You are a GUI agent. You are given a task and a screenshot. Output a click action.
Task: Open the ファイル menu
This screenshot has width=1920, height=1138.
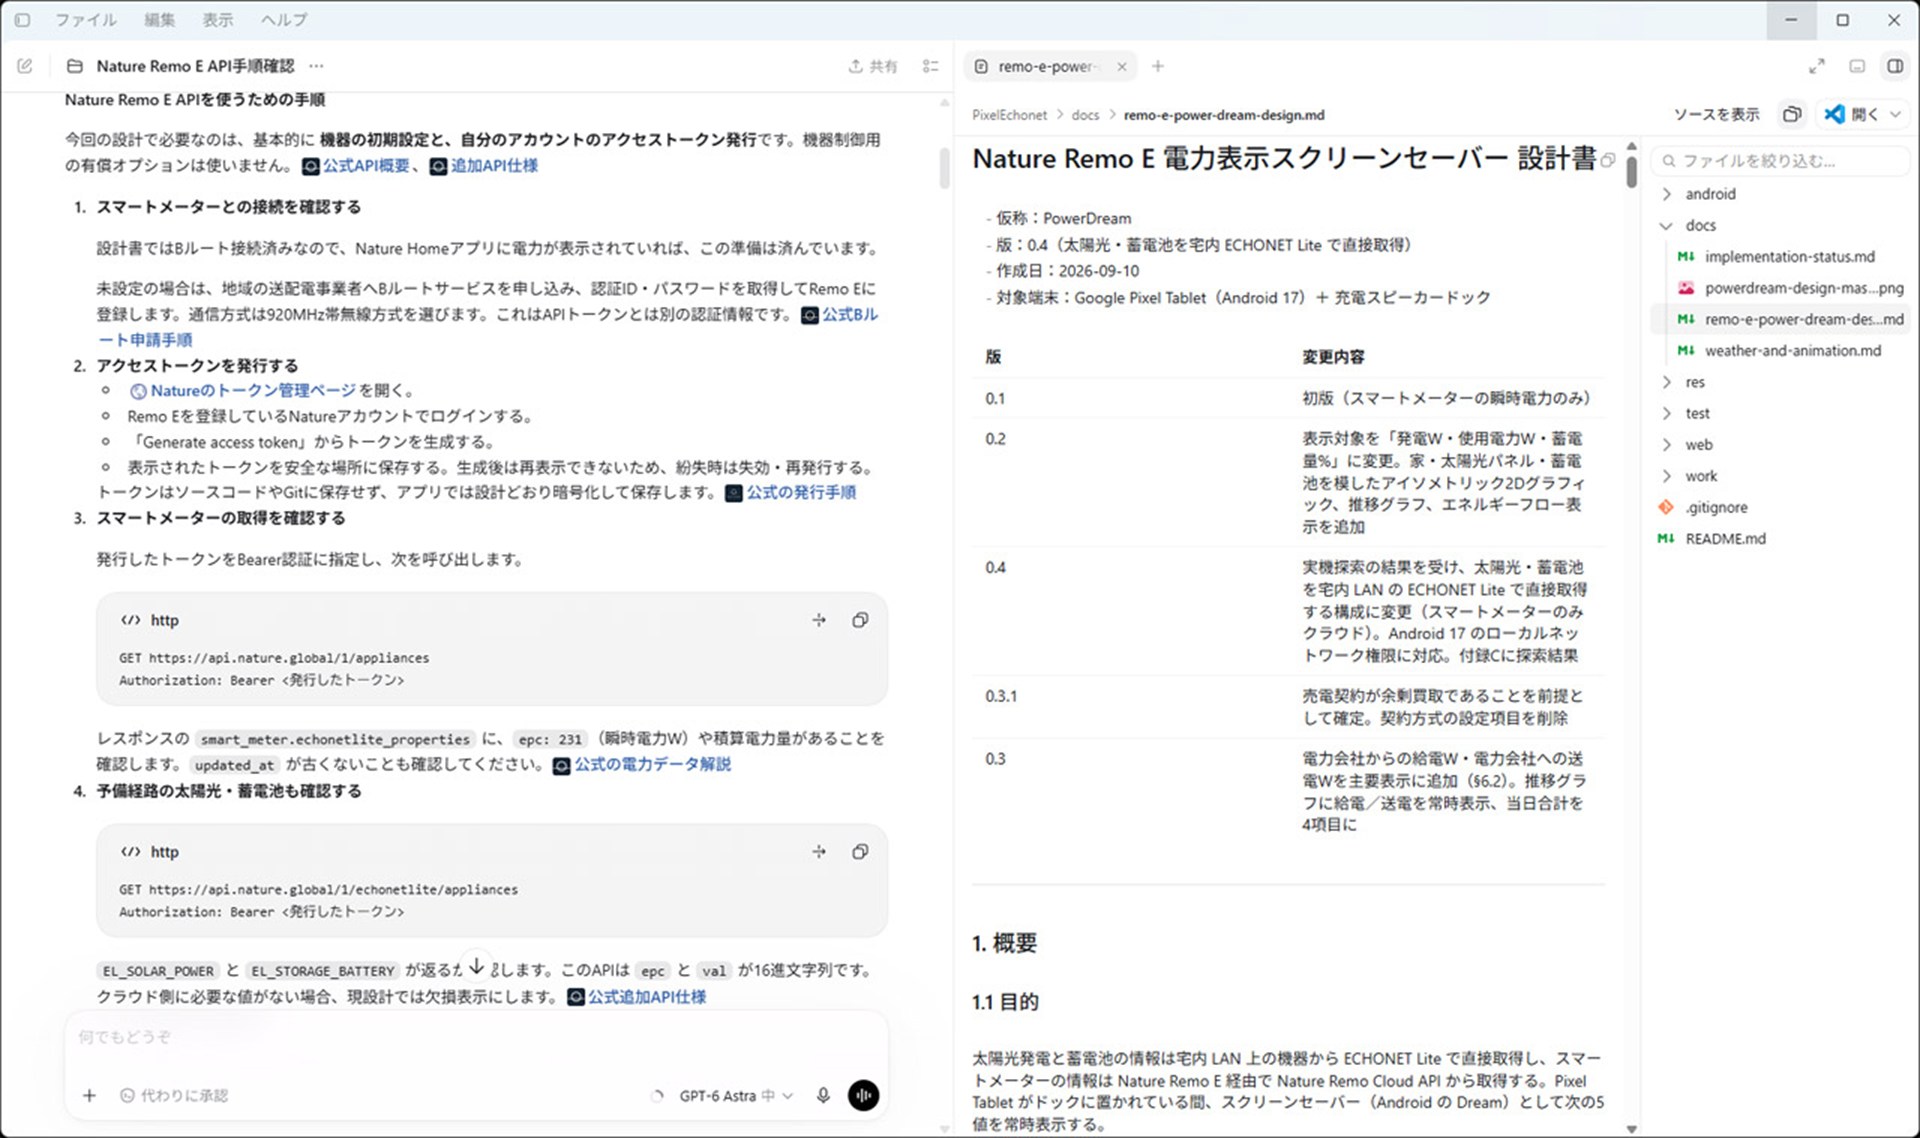(x=85, y=19)
